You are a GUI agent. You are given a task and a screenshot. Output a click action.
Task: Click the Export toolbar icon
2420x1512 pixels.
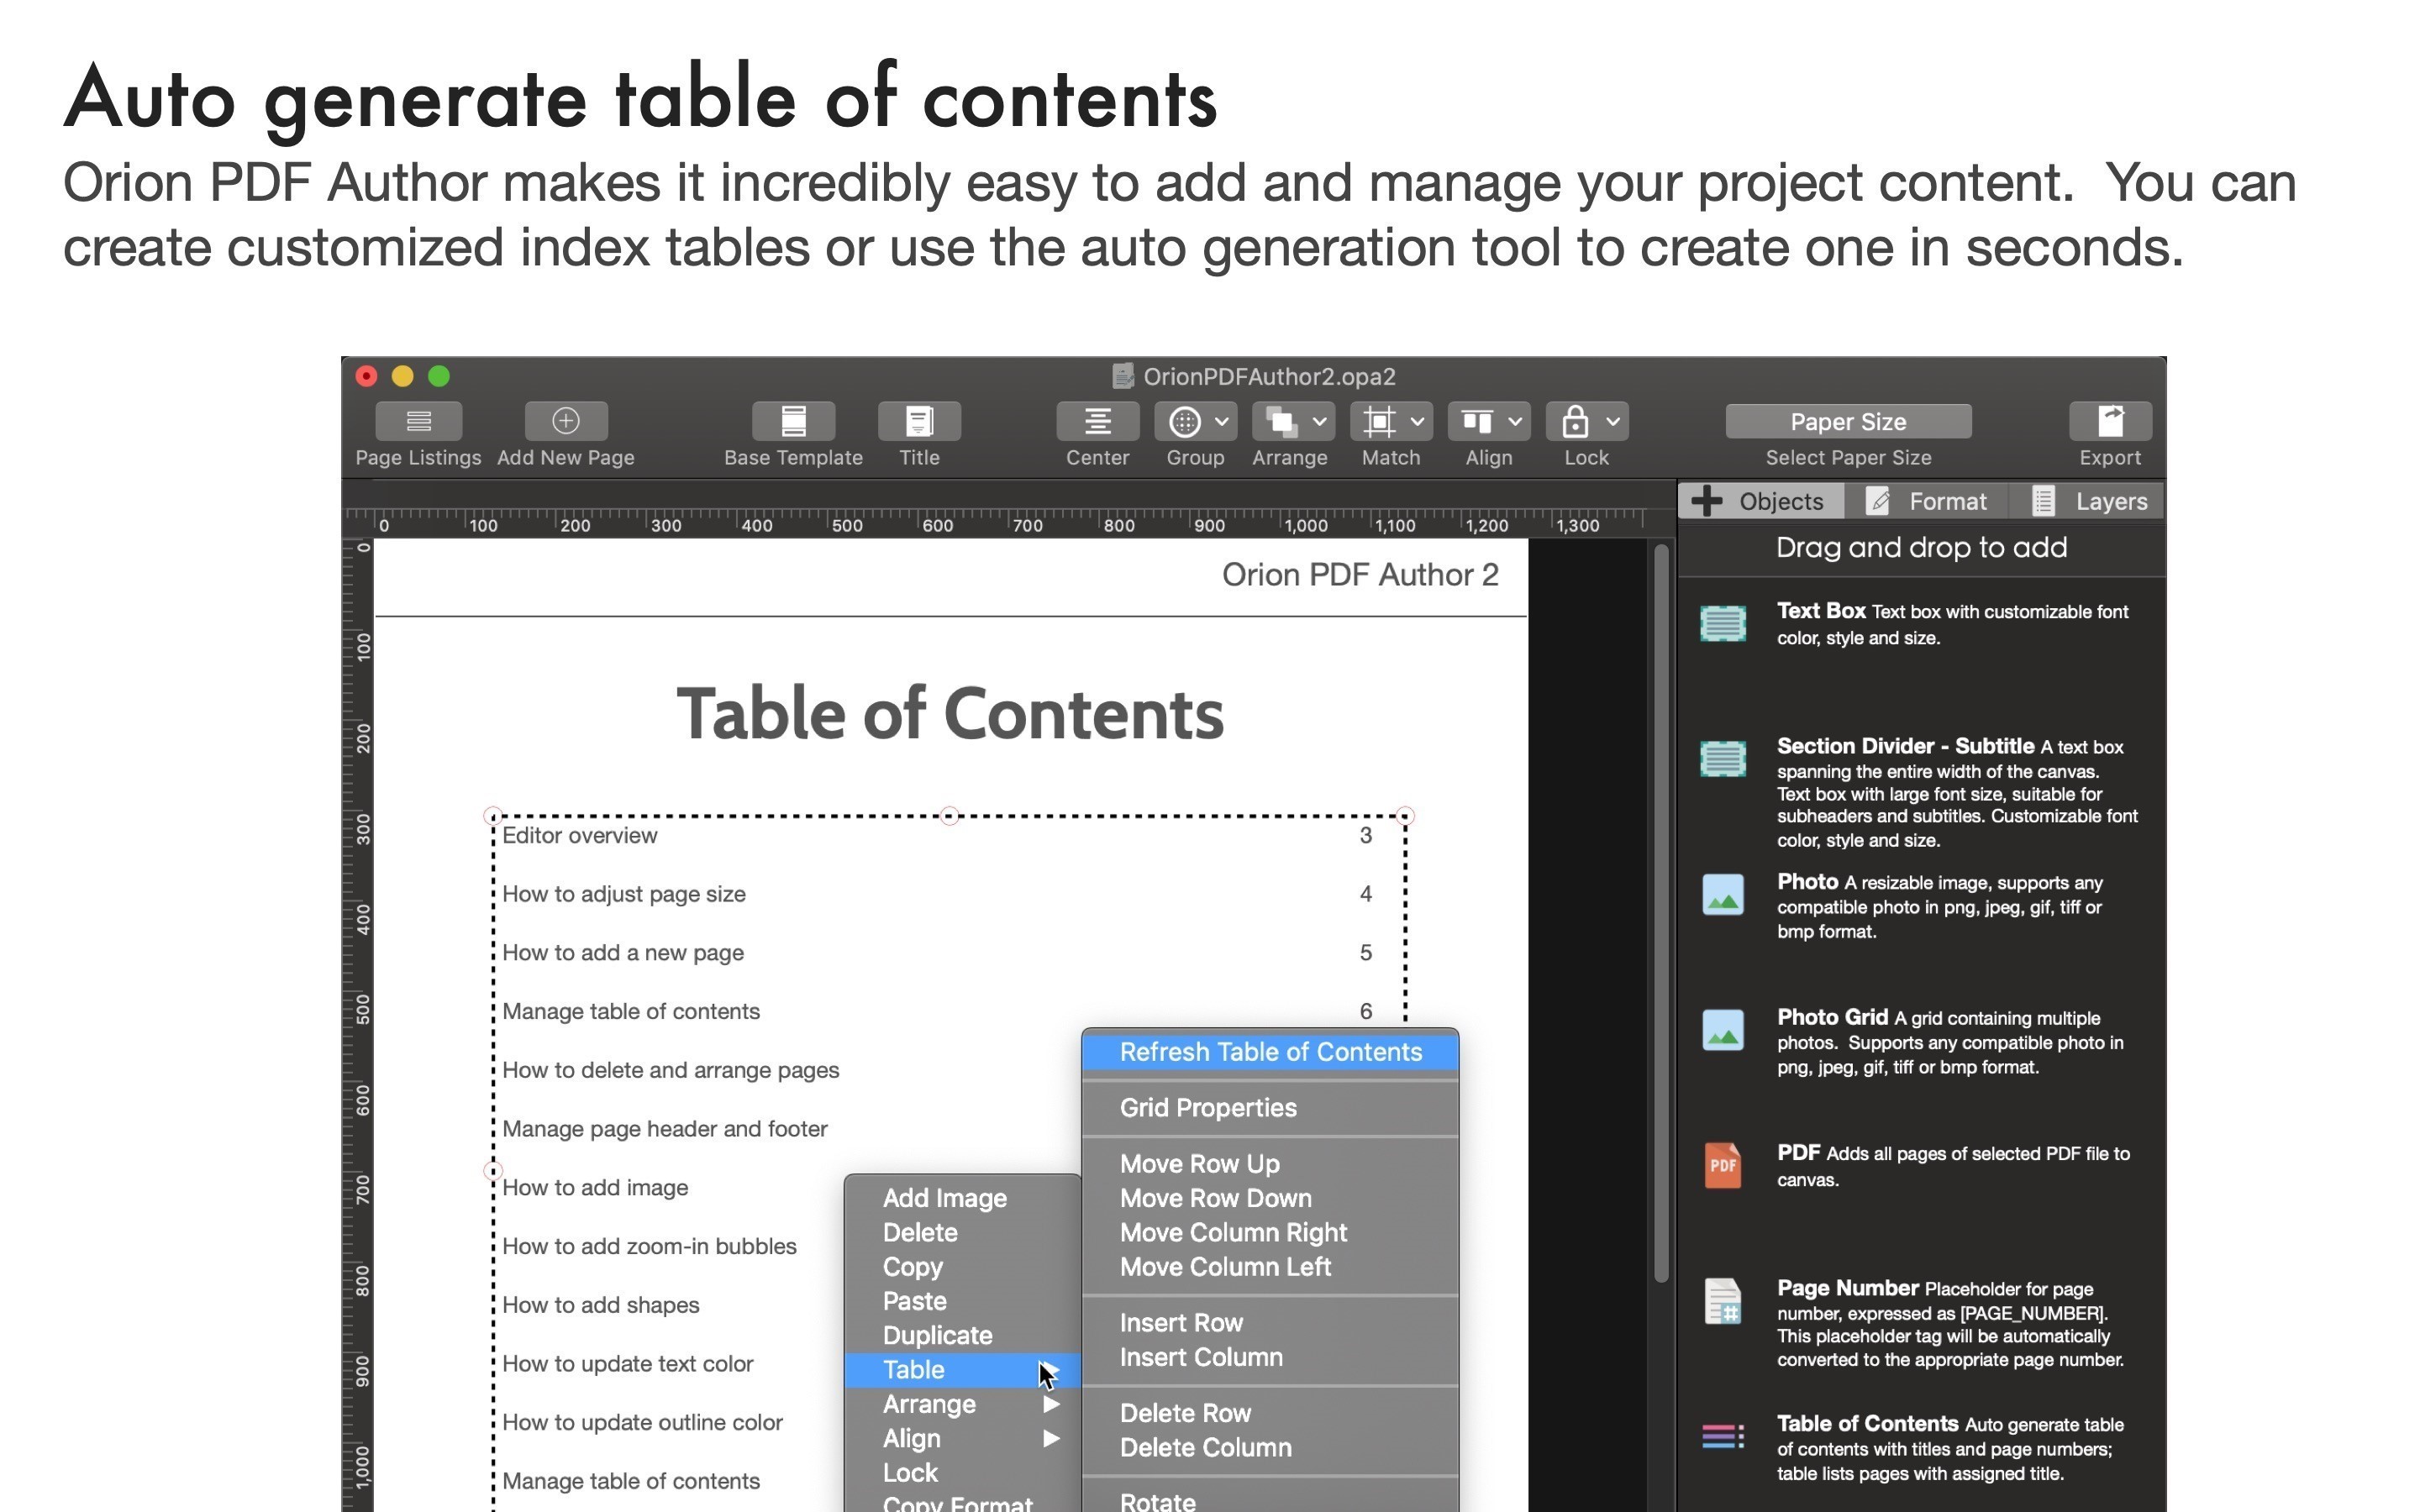point(2110,421)
